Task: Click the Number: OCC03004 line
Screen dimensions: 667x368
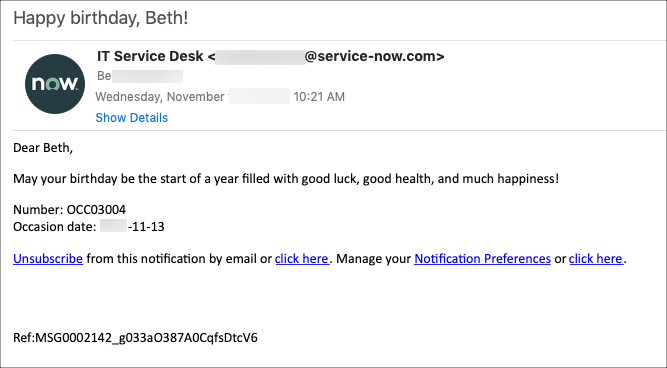Action: tap(69, 210)
